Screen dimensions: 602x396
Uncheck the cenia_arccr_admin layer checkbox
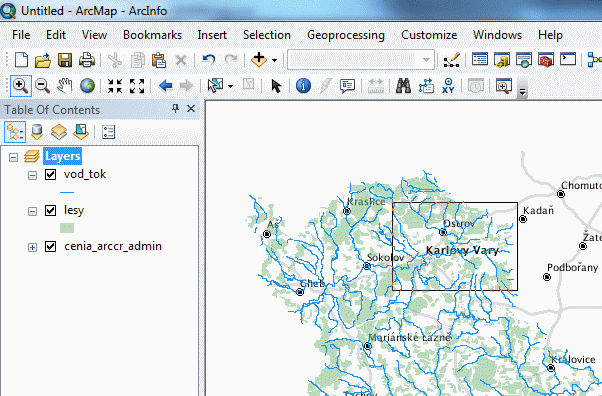[x=51, y=246]
